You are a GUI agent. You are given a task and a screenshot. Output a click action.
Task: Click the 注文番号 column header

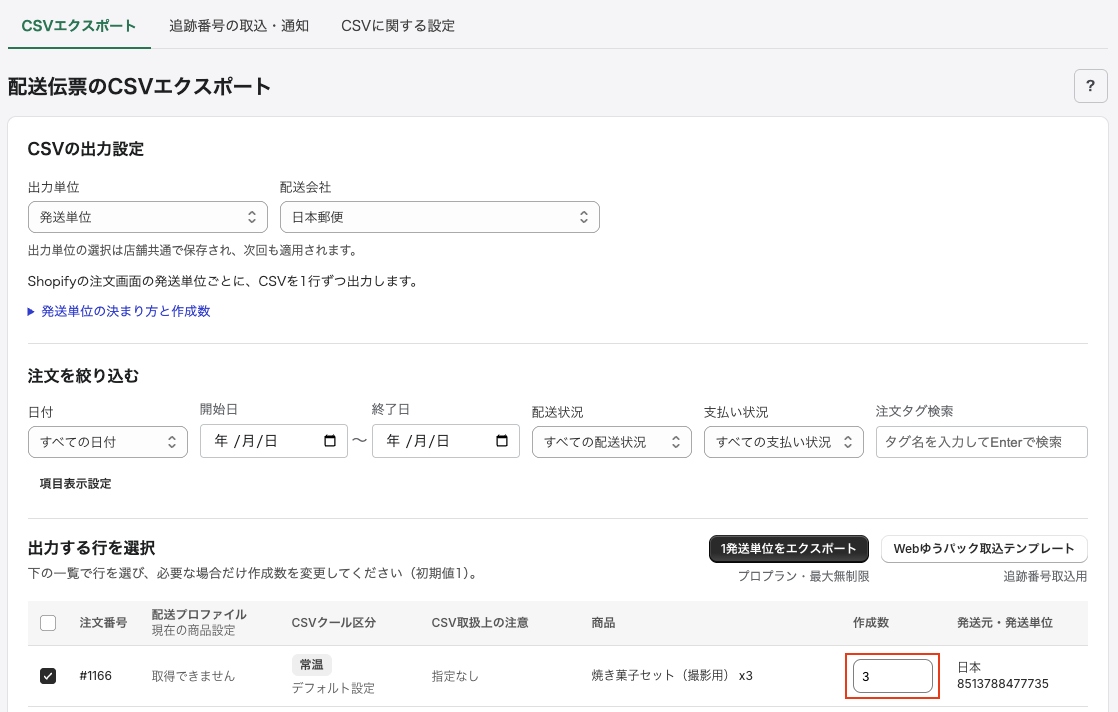[103, 623]
